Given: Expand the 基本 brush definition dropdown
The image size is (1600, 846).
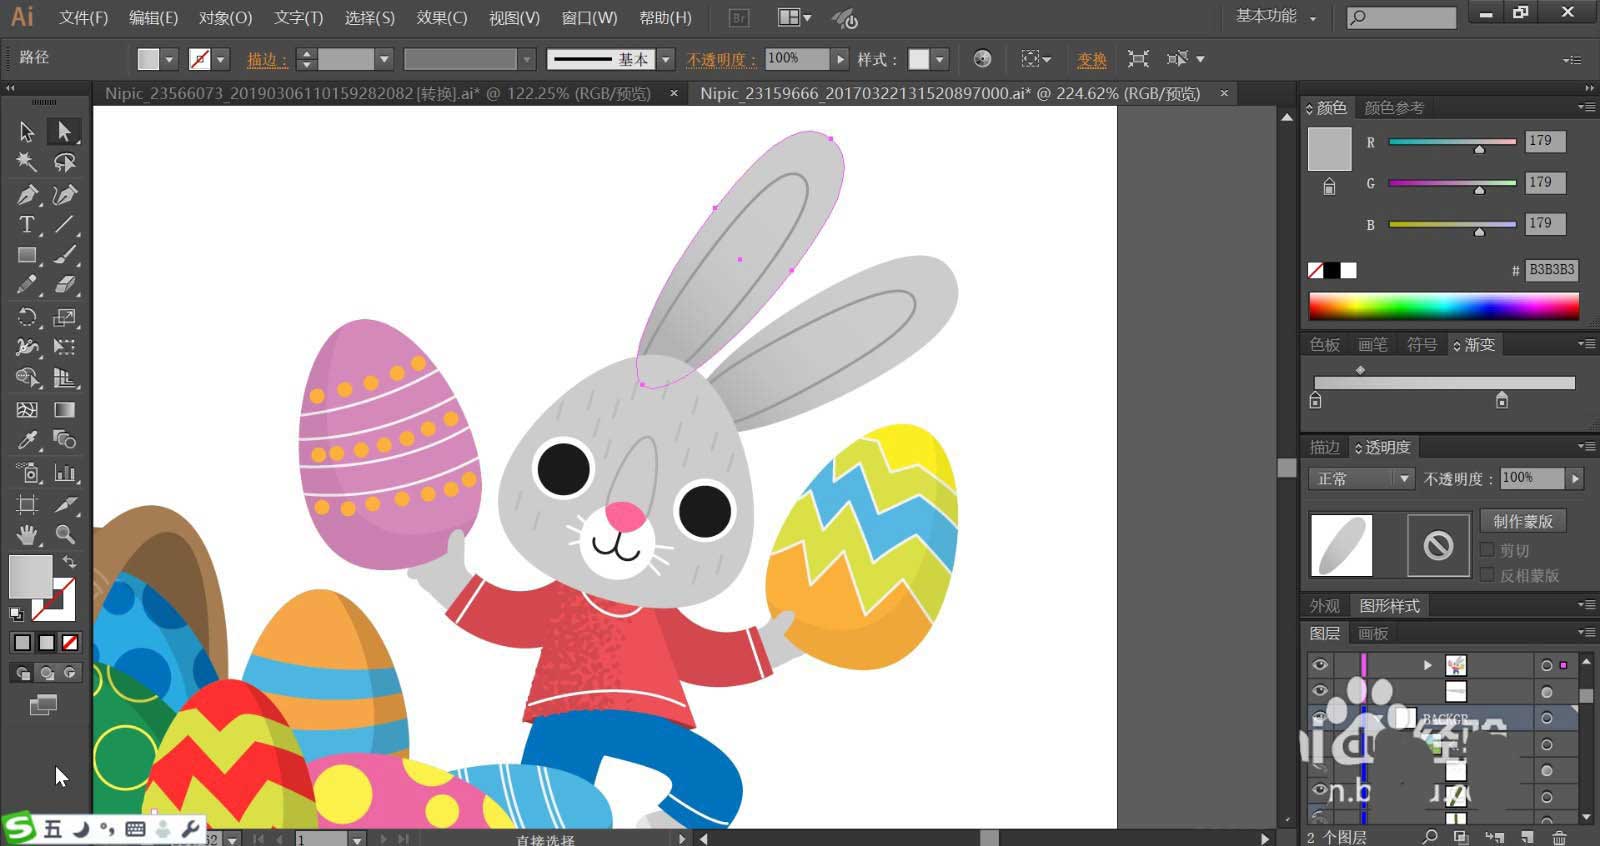Looking at the screenshot, I should tap(666, 60).
